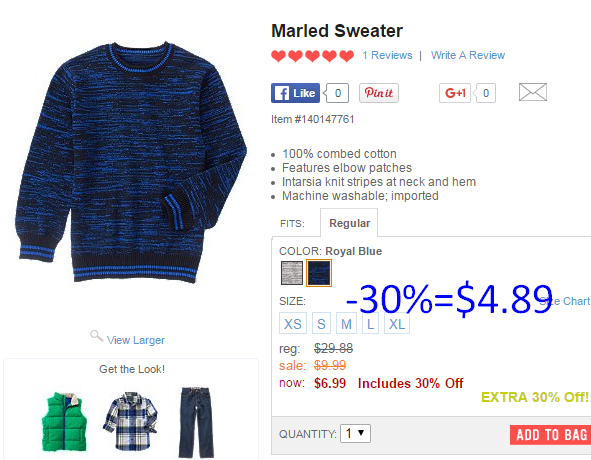Select size XS
This screenshot has height=460, width=591.
[292, 324]
